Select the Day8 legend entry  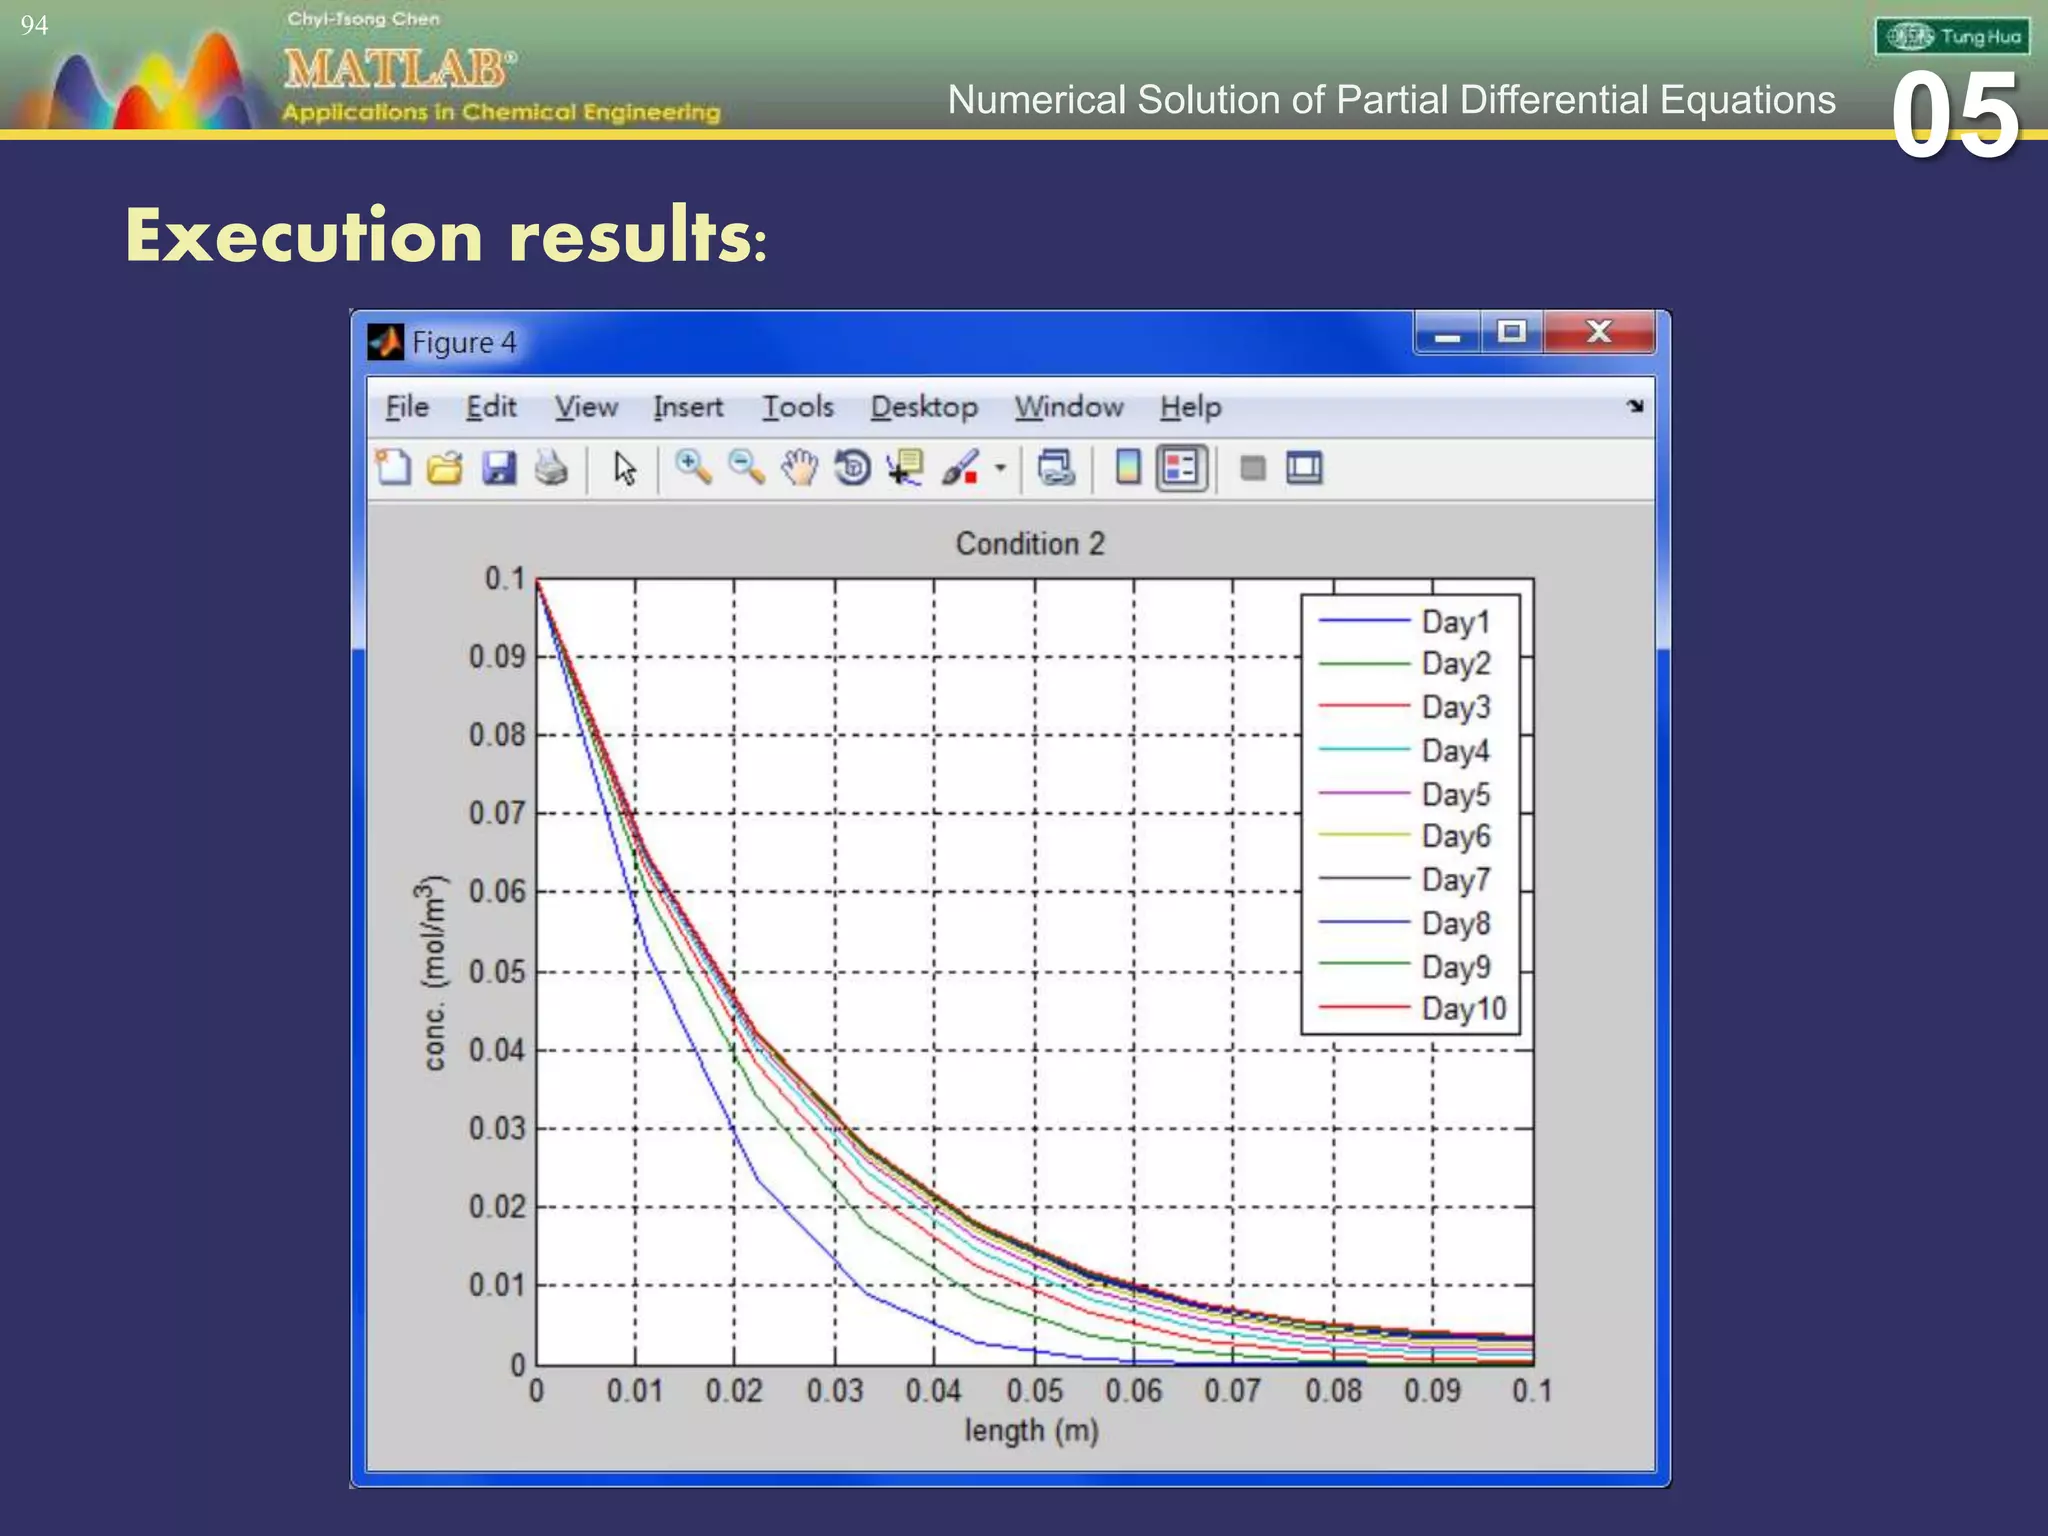point(1405,922)
